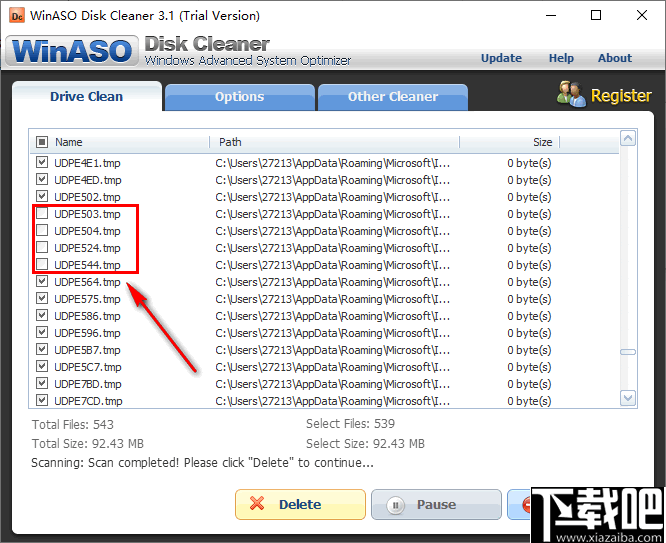666x543 pixels.
Task: Click the Register users icon
Action: [x=572, y=94]
